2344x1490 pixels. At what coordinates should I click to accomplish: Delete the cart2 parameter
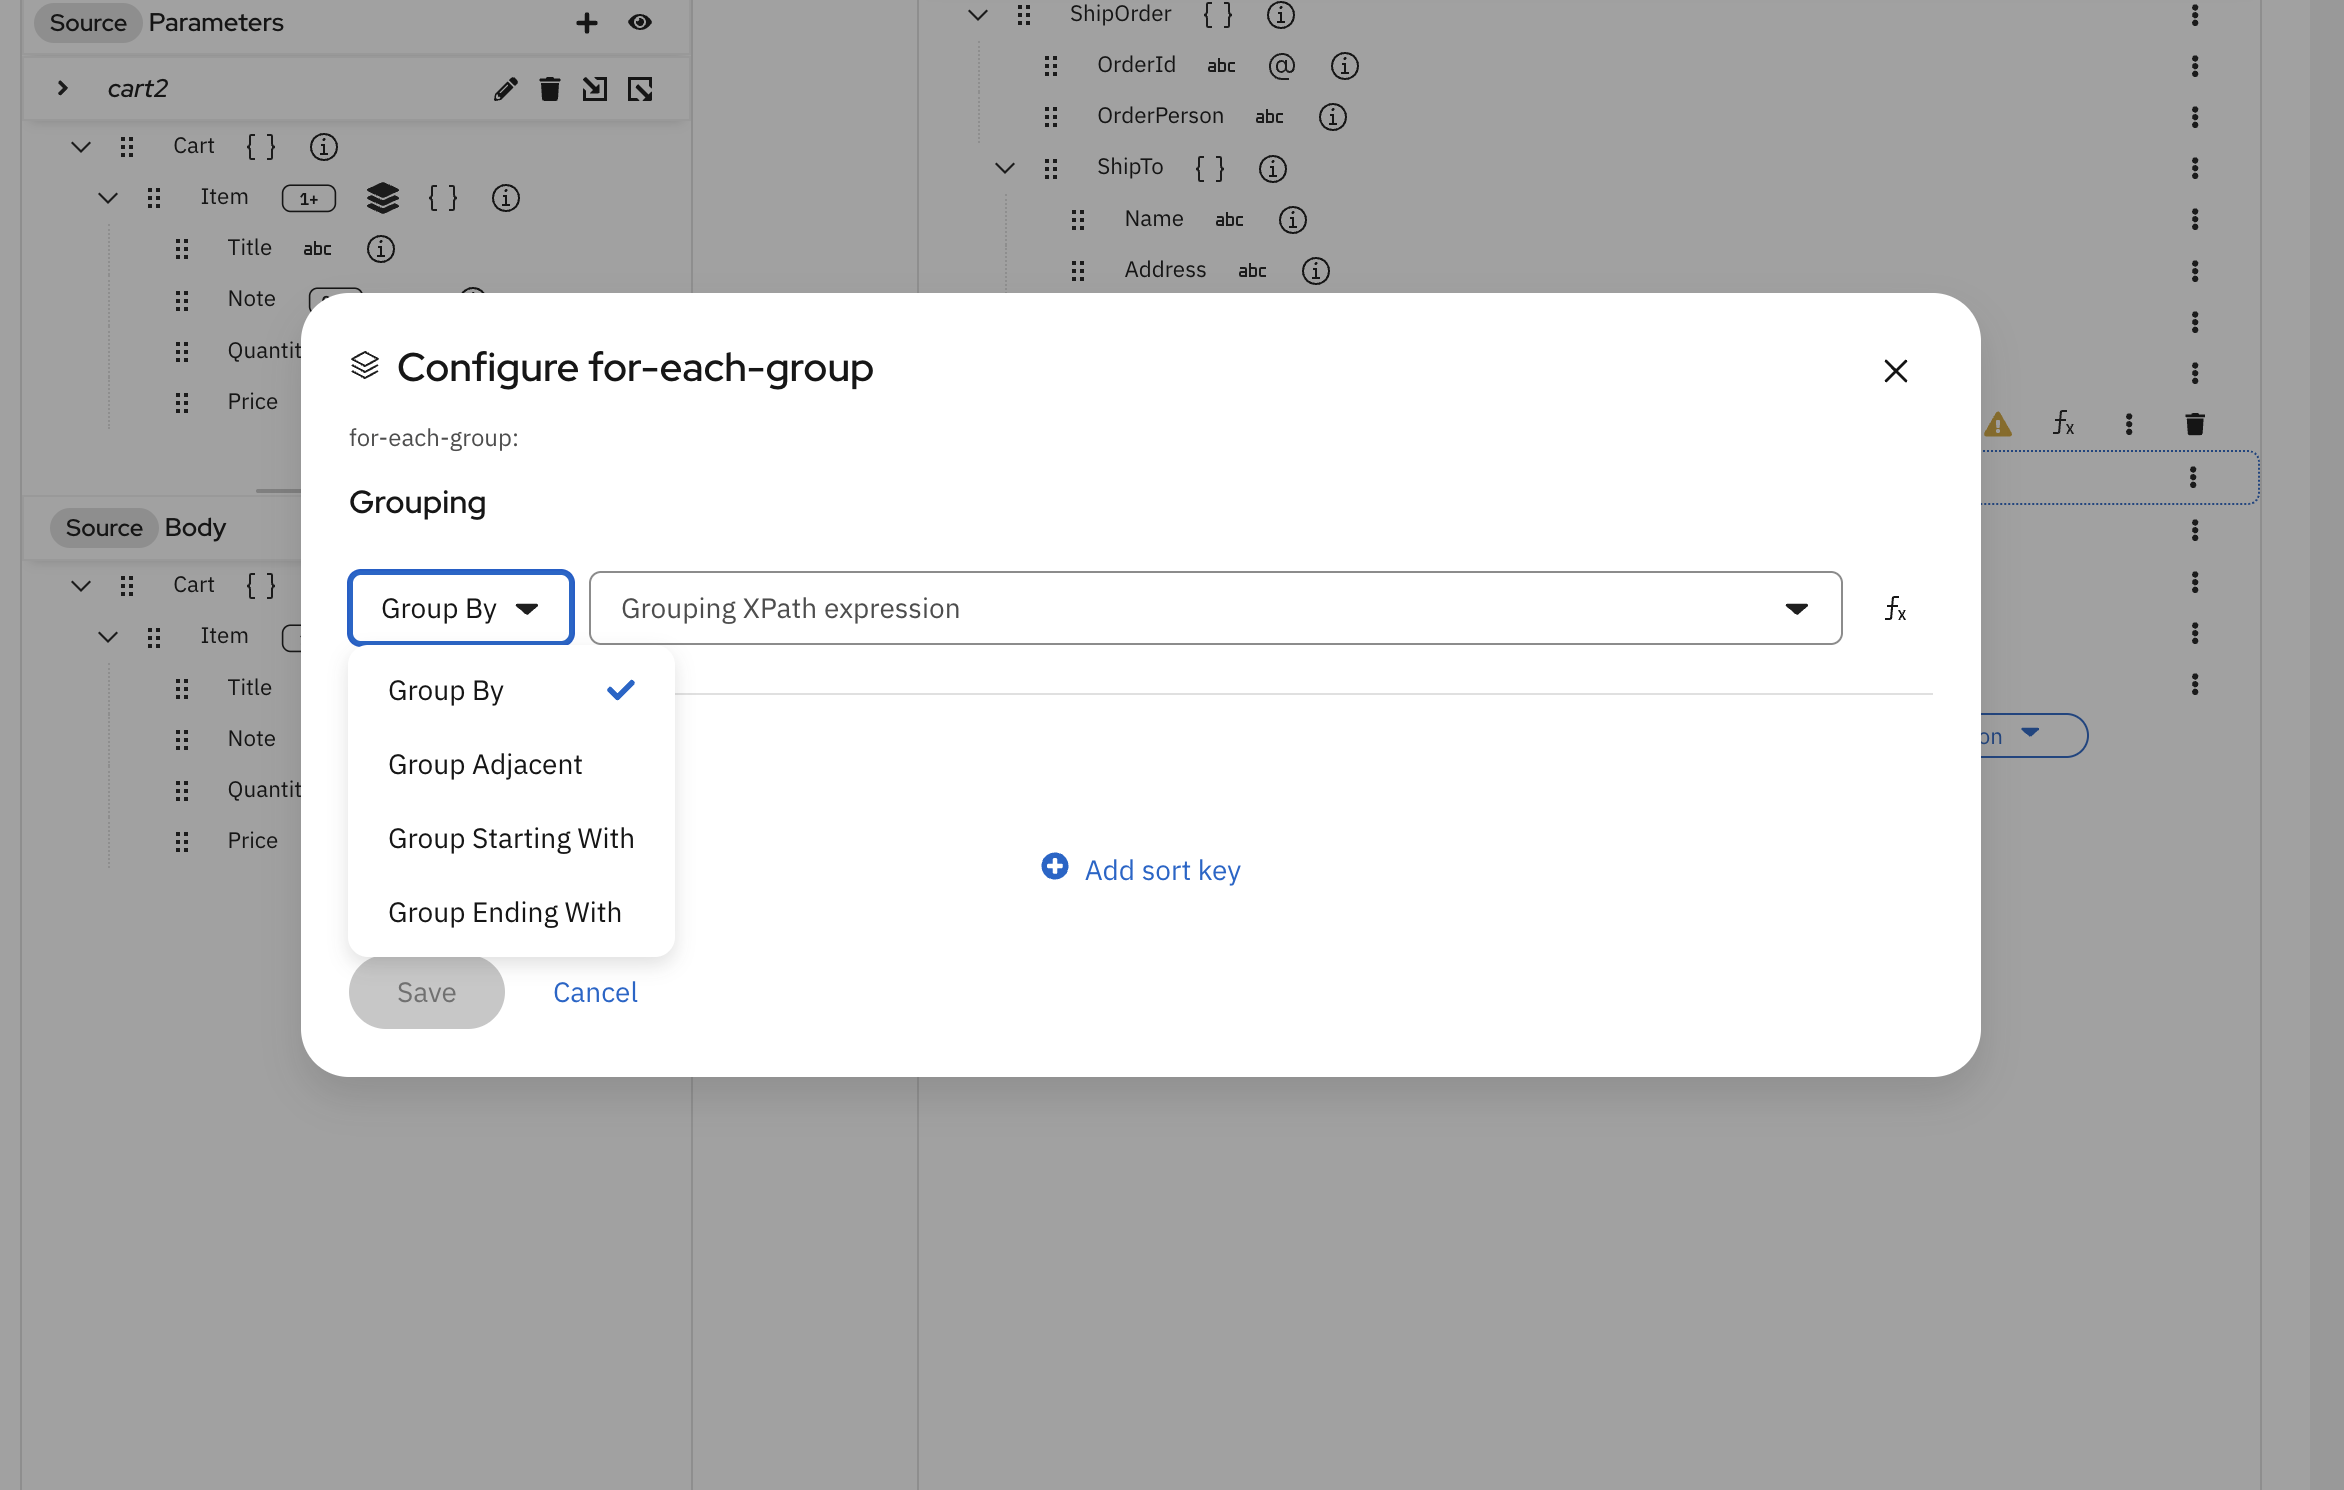tap(550, 89)
